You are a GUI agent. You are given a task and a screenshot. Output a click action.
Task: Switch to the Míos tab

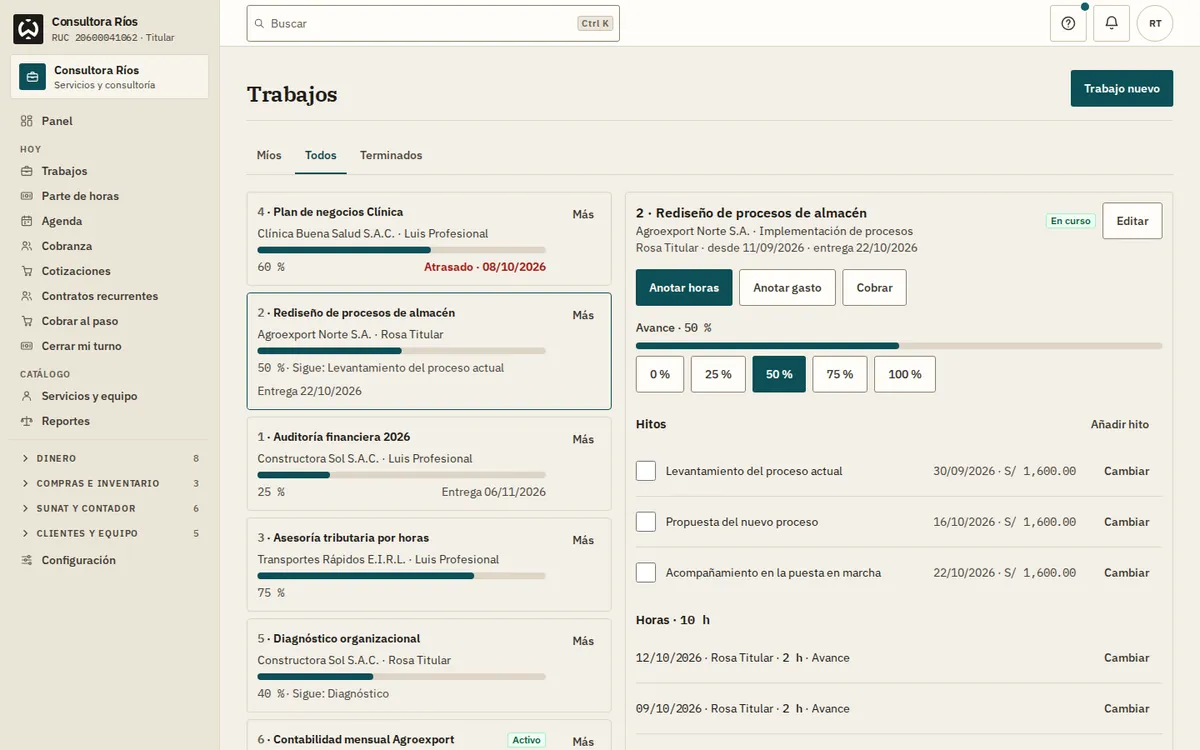pyautogui.click(x=269, y=155)
